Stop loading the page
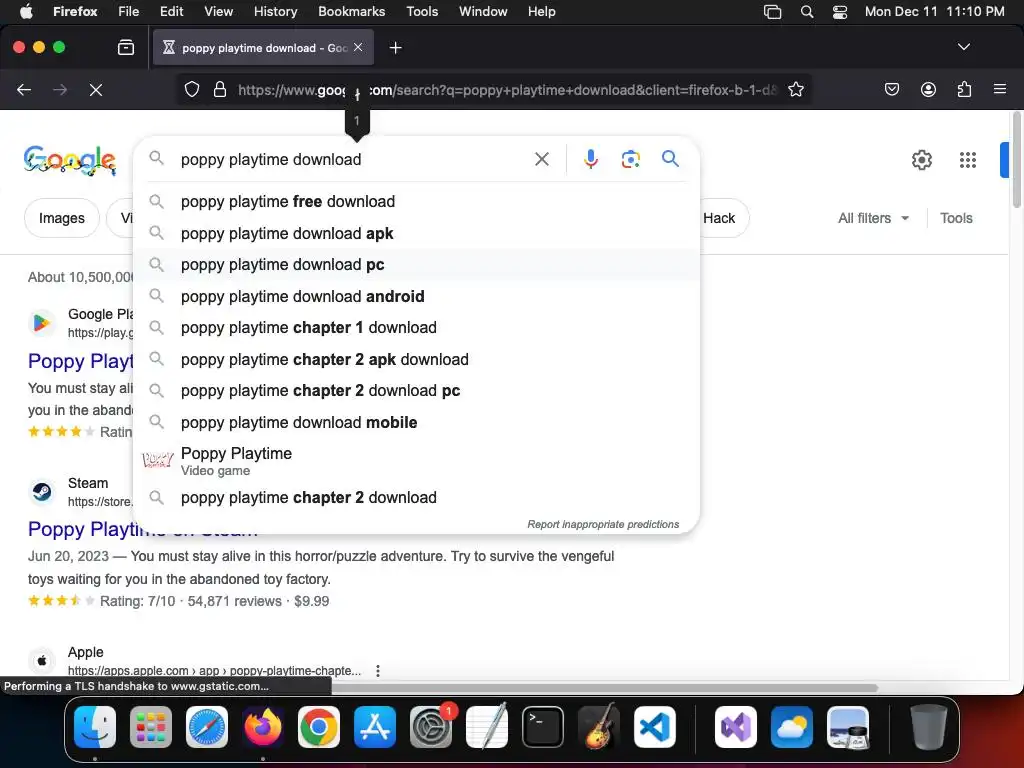This screenshot has height=768, width=1024. click(x=96, y=89)
